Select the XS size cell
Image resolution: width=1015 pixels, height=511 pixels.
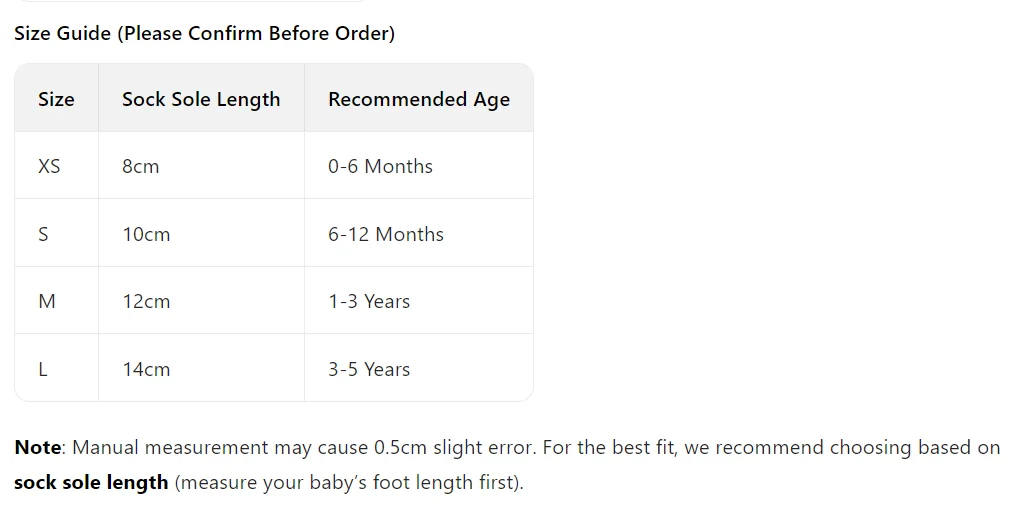tap(56, 166)
